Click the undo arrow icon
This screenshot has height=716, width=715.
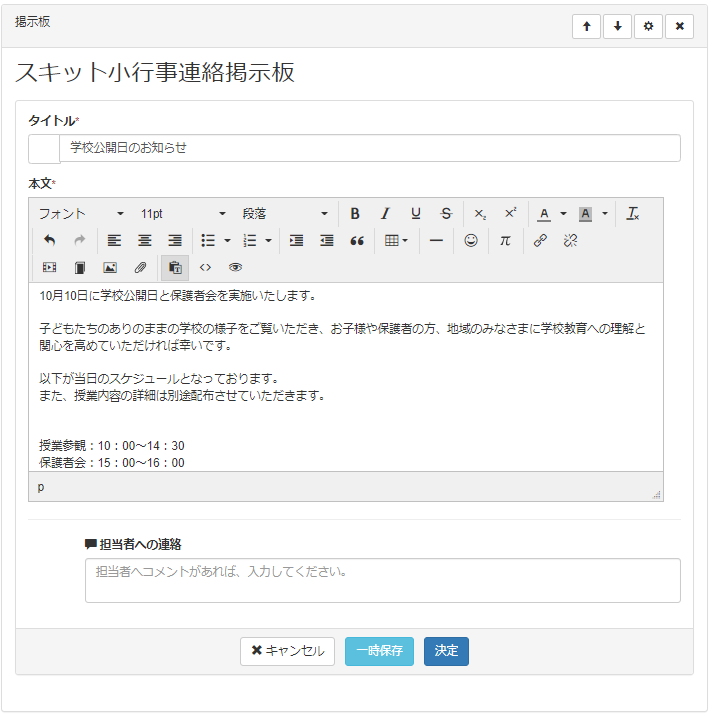(50, 241)
